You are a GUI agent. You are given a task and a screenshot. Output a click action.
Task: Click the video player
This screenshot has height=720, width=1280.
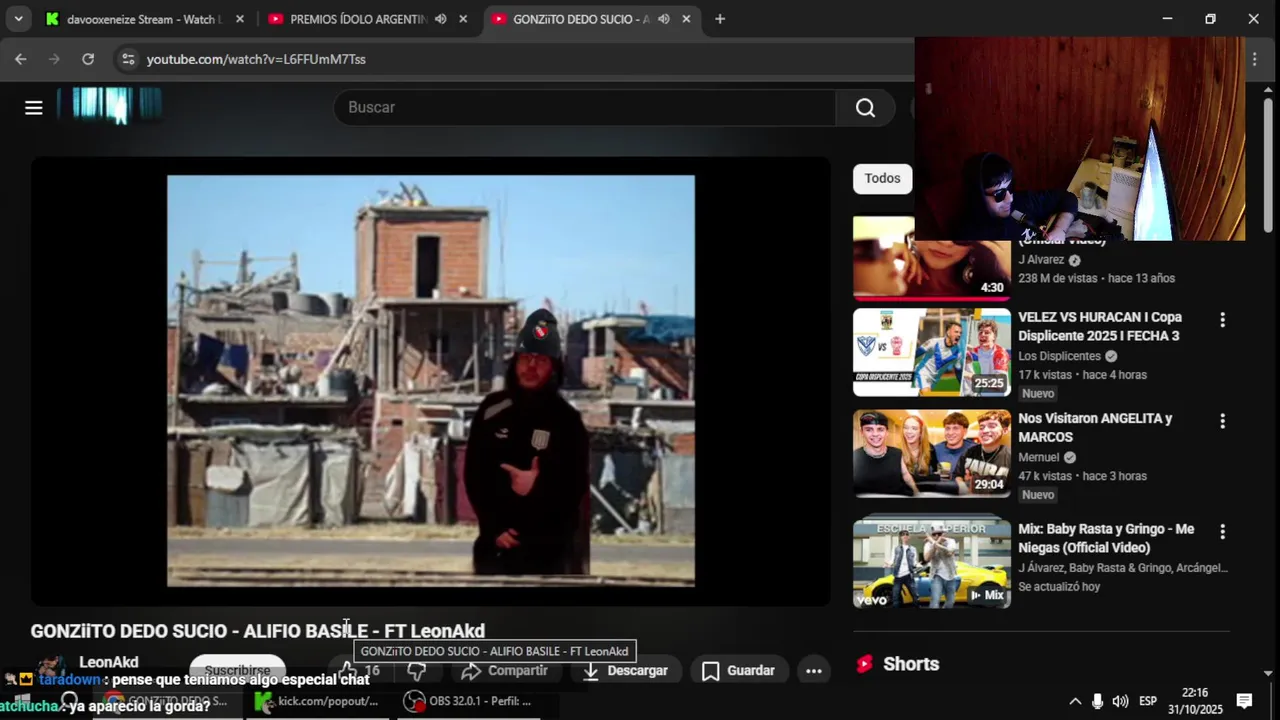(431, 381)
